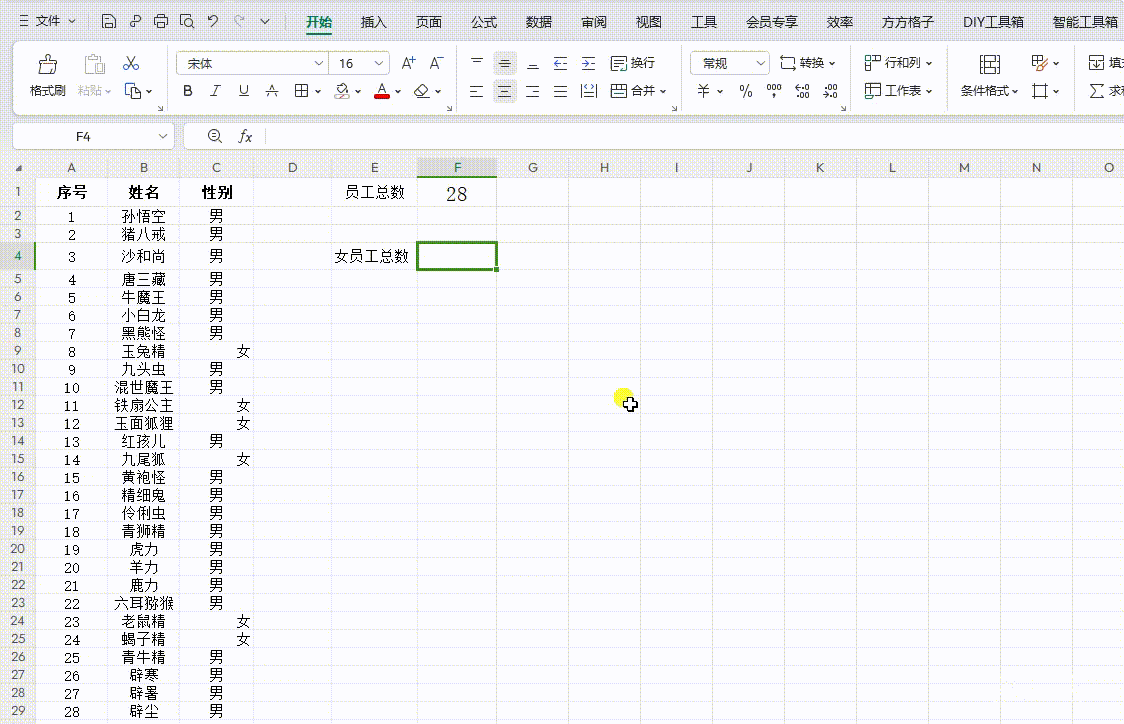
Task: Switch to the Insert (插入) tab
Action: 373,22
